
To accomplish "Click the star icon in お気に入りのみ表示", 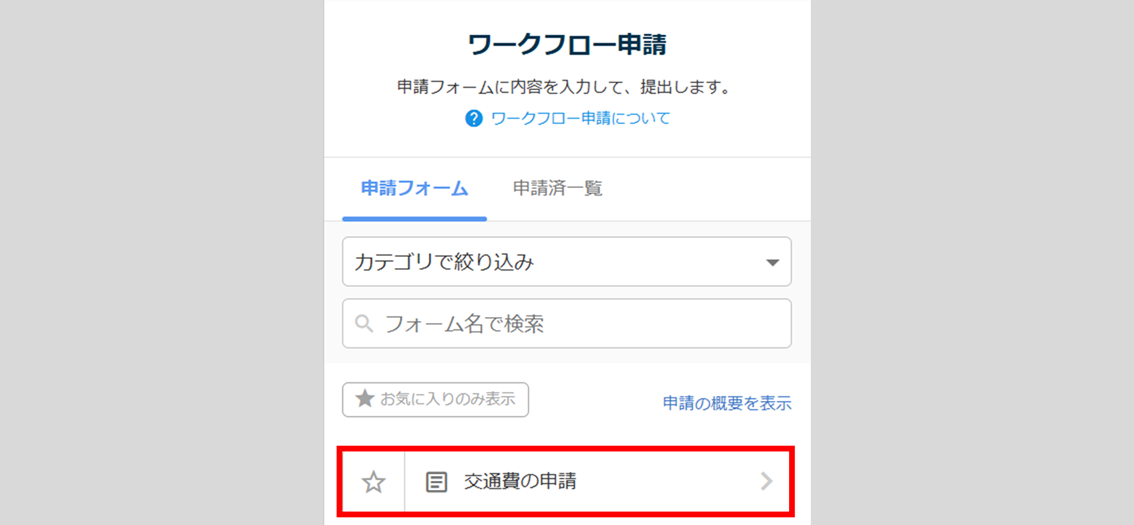I will [x=364, y=399].
